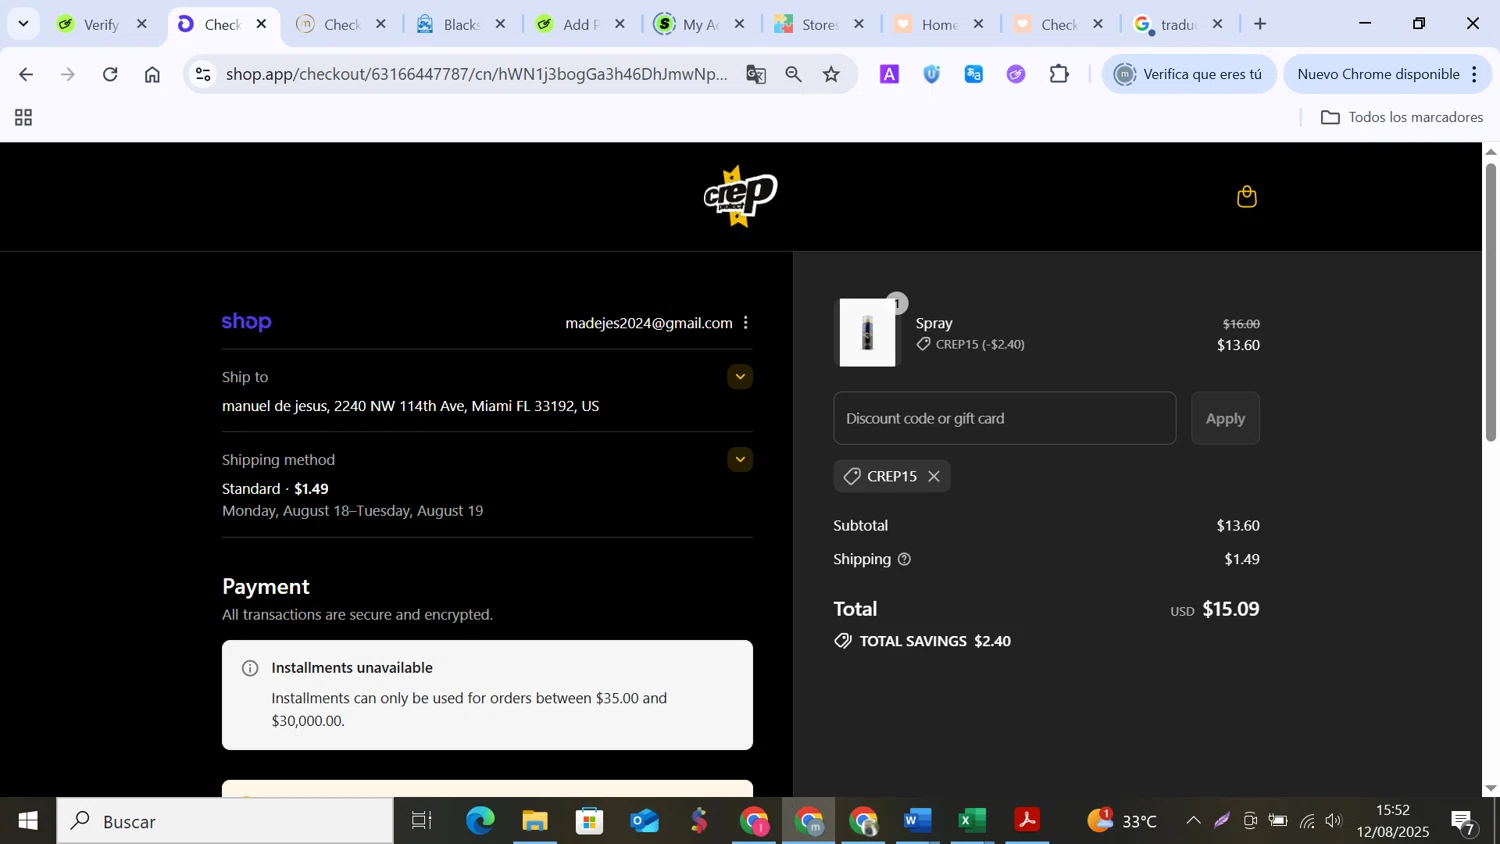Open Todos los marcadores folder
This screenshot has width=1500, height=844.
1402,118
